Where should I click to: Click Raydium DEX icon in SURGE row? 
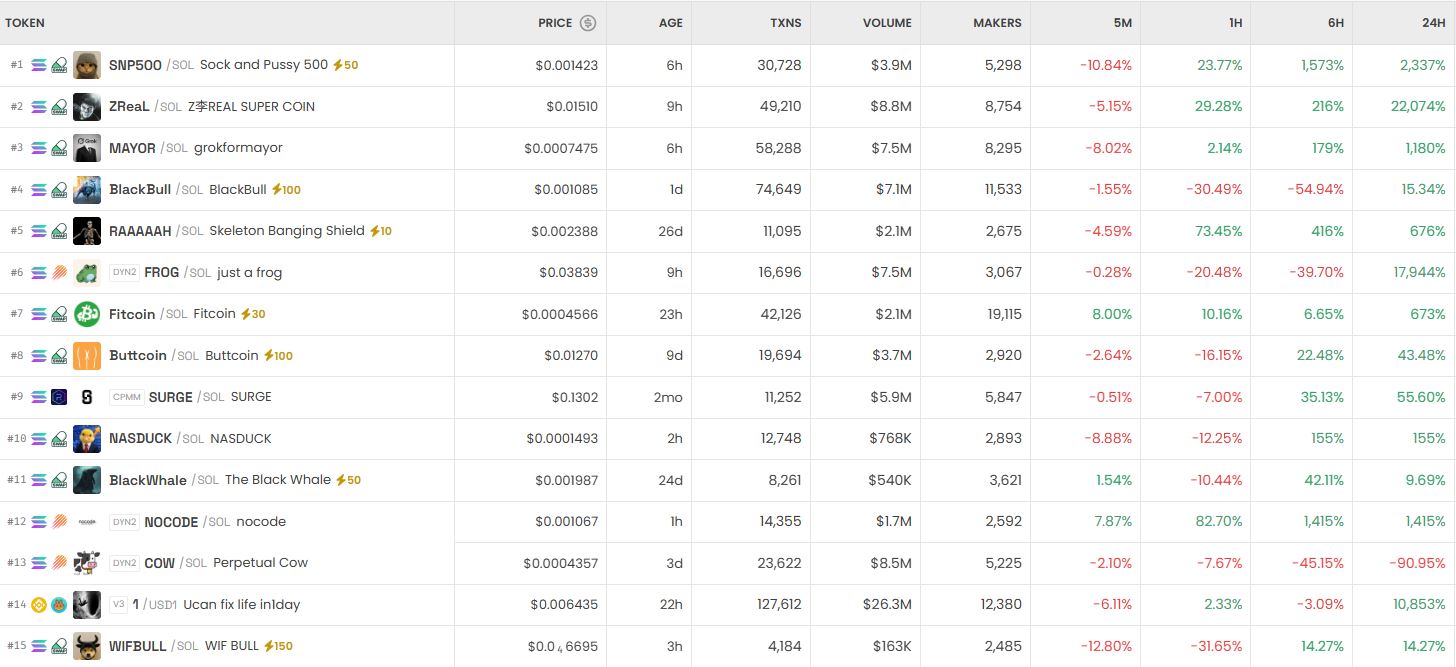pos(59,397)
